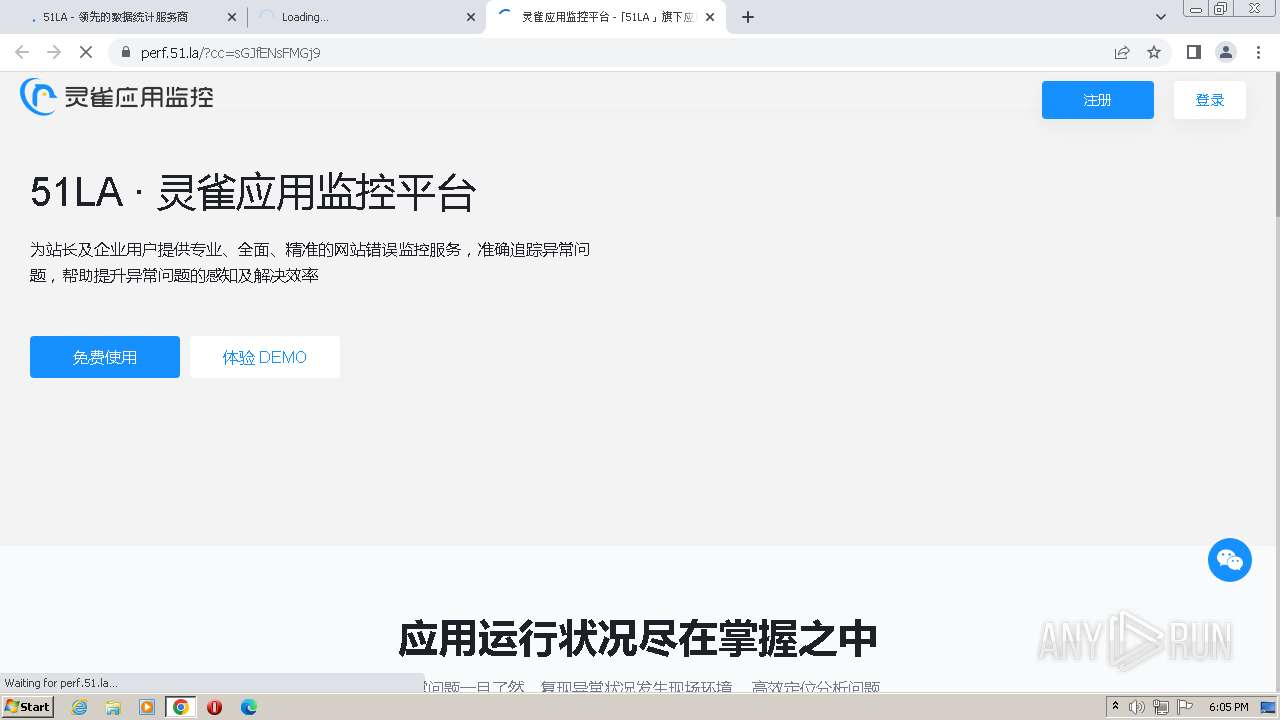Image resolution: width=1280 pixels, height=720 pixels.
Task: Click heading 应用运行状况尽在掌握之中
Action: 638,638
